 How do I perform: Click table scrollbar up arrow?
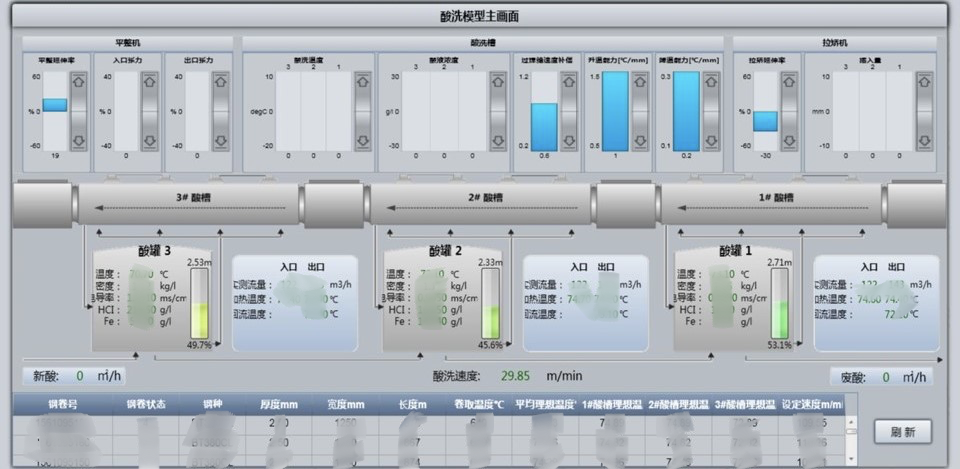[851, 421]
